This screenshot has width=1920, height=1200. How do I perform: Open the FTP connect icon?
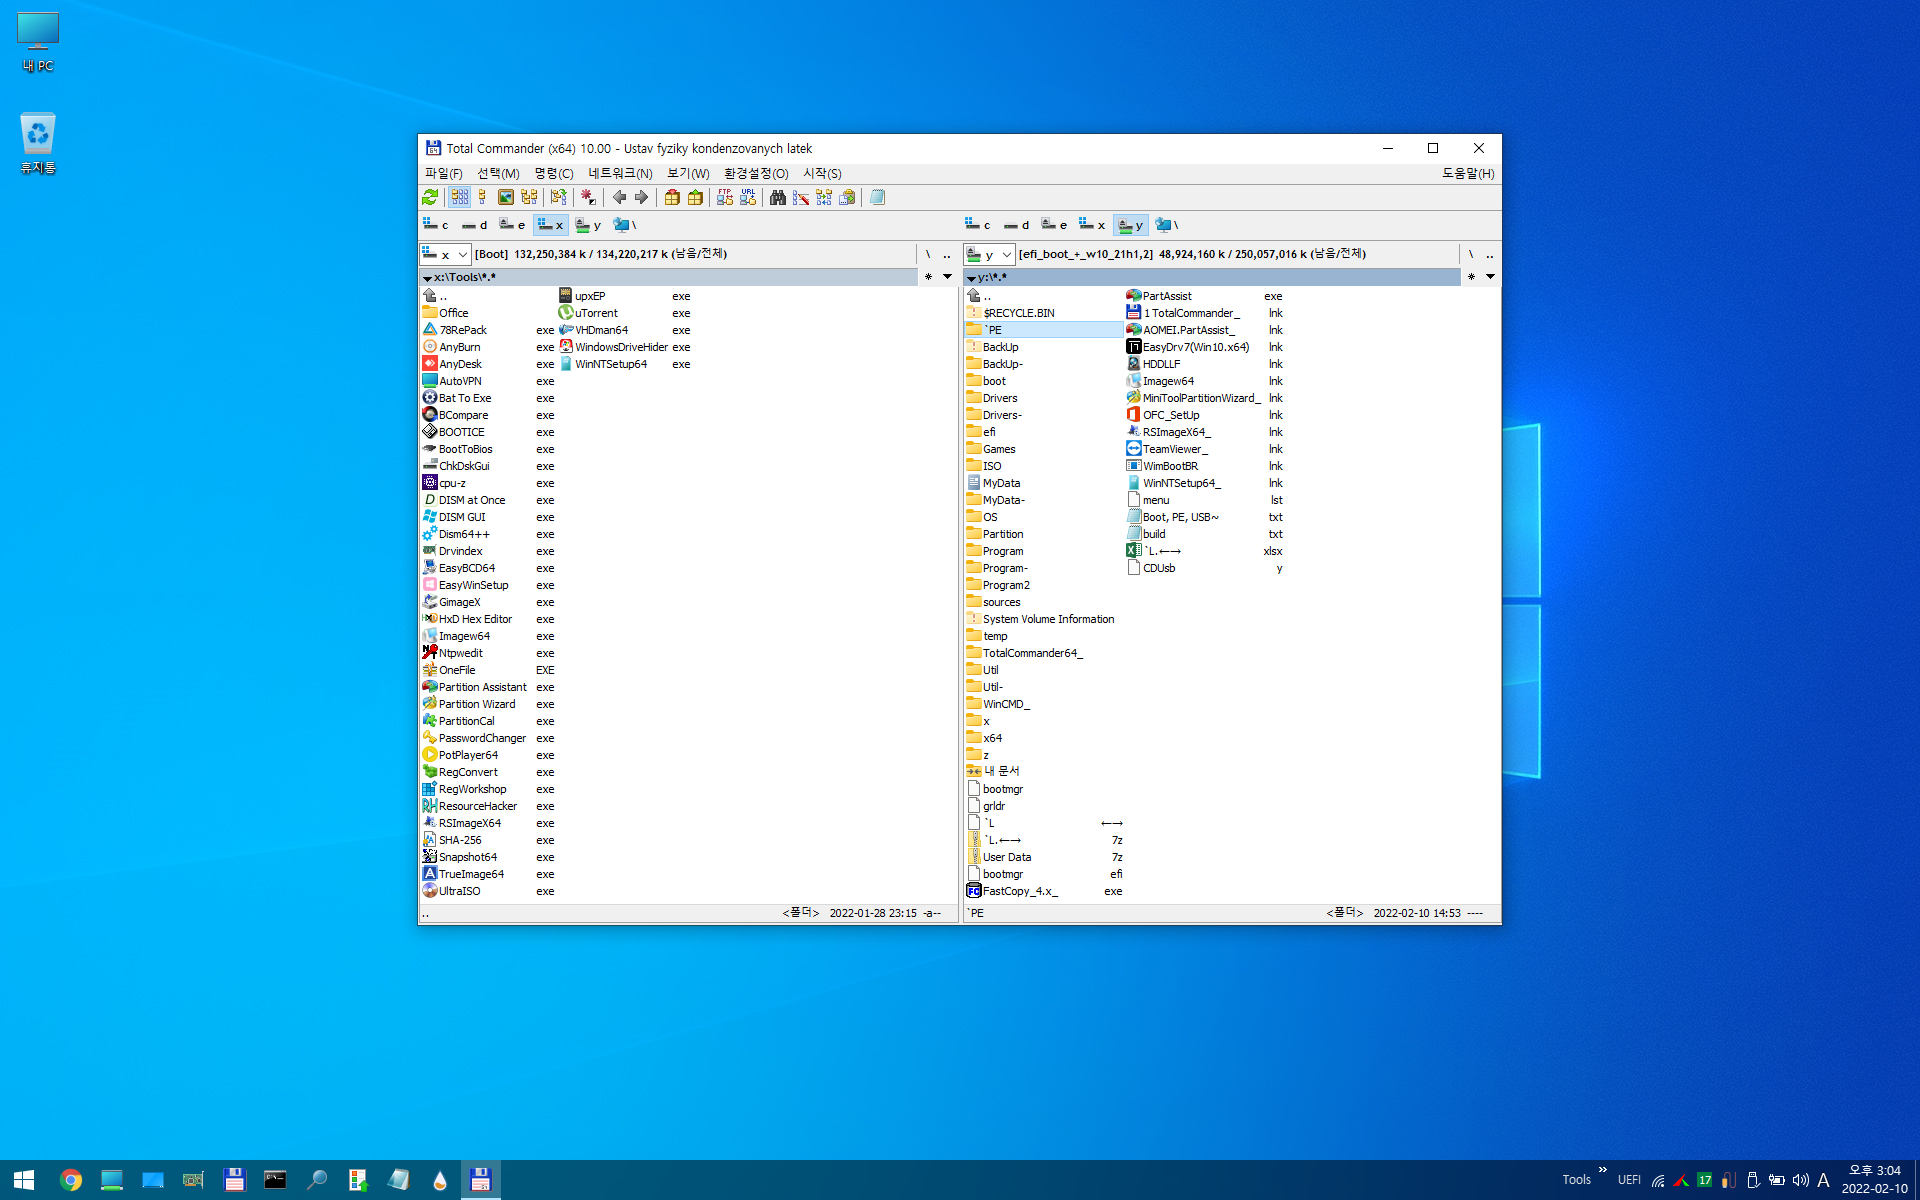coord(725,198)
